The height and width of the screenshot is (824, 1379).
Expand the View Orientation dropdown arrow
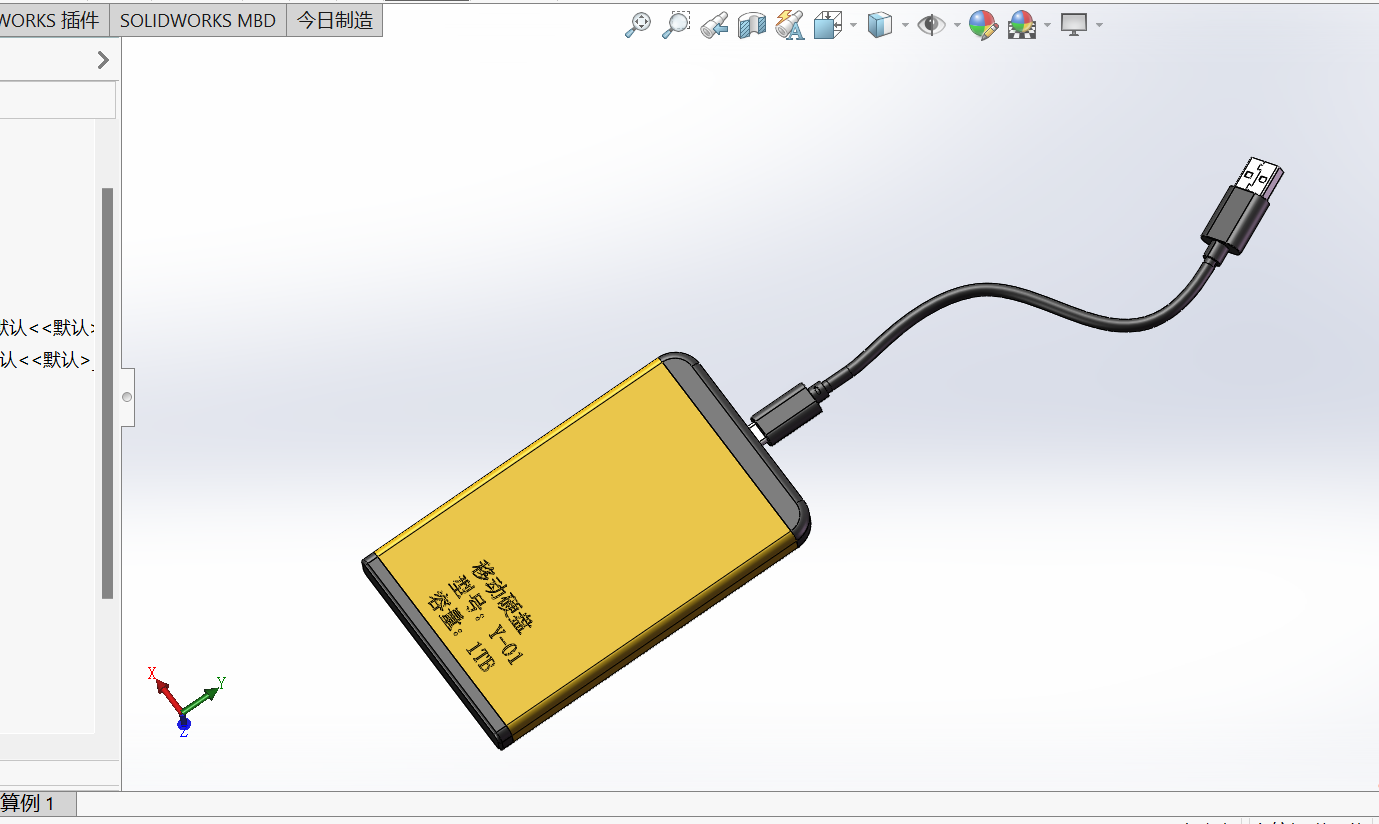[853, 25]
